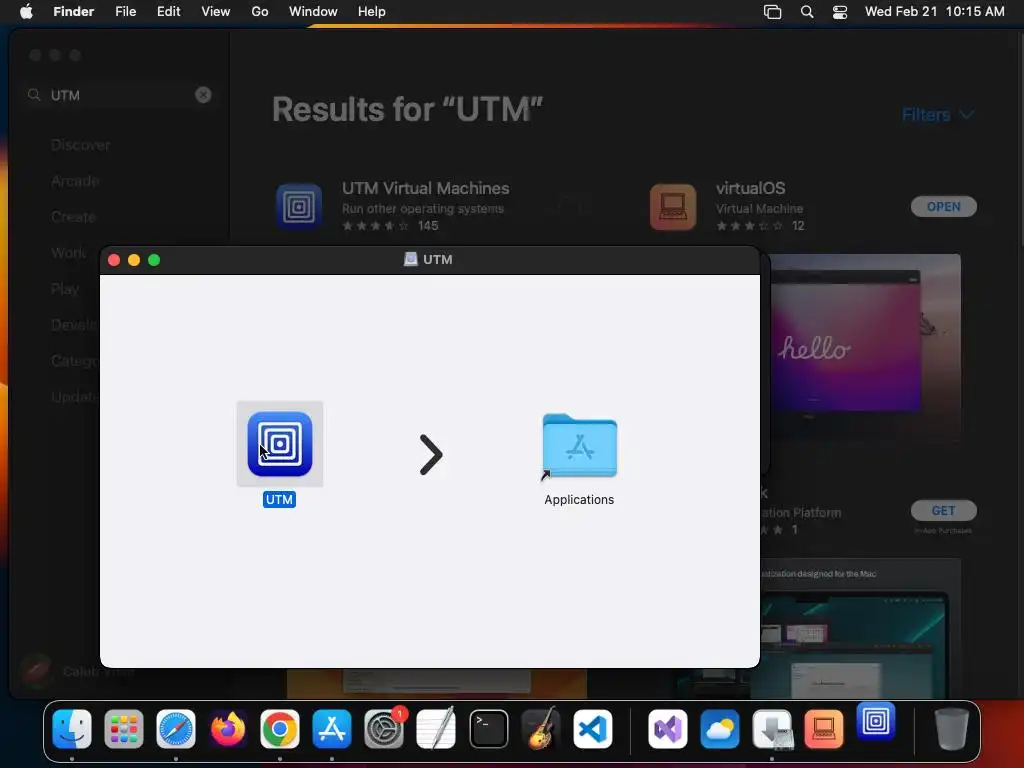Click the hello screenshot thumbnail in App Store
1024x768 pixels.
click(x=865, y=346)
